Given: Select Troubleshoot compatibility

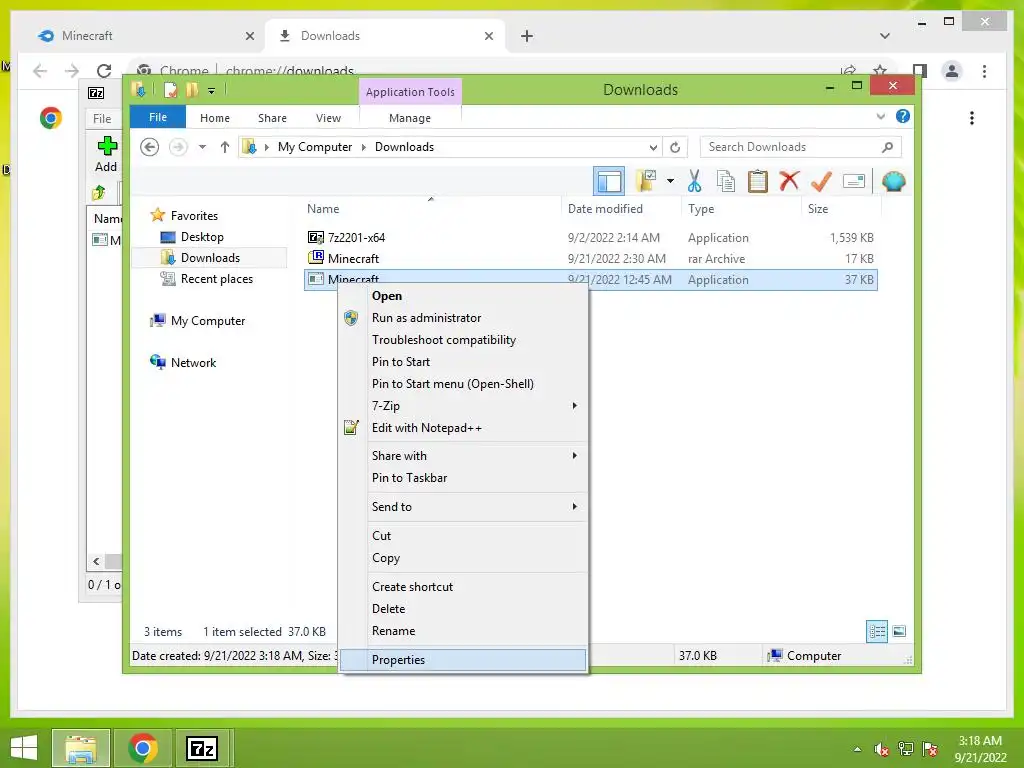Looking at the screenshot, I should 463,340.
